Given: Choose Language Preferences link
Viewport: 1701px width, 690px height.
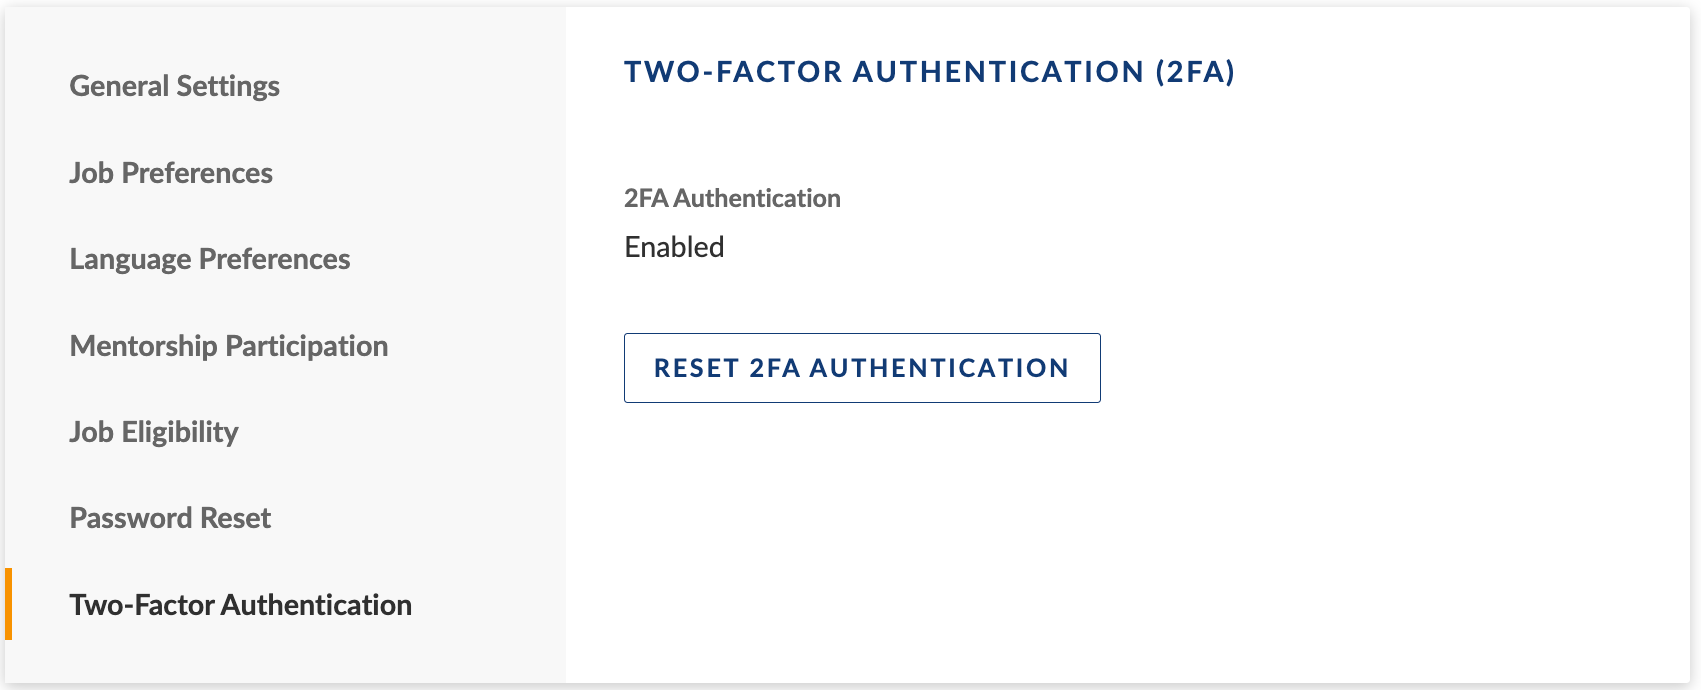Looking at the screenshot, I should (x=210, y=259).
